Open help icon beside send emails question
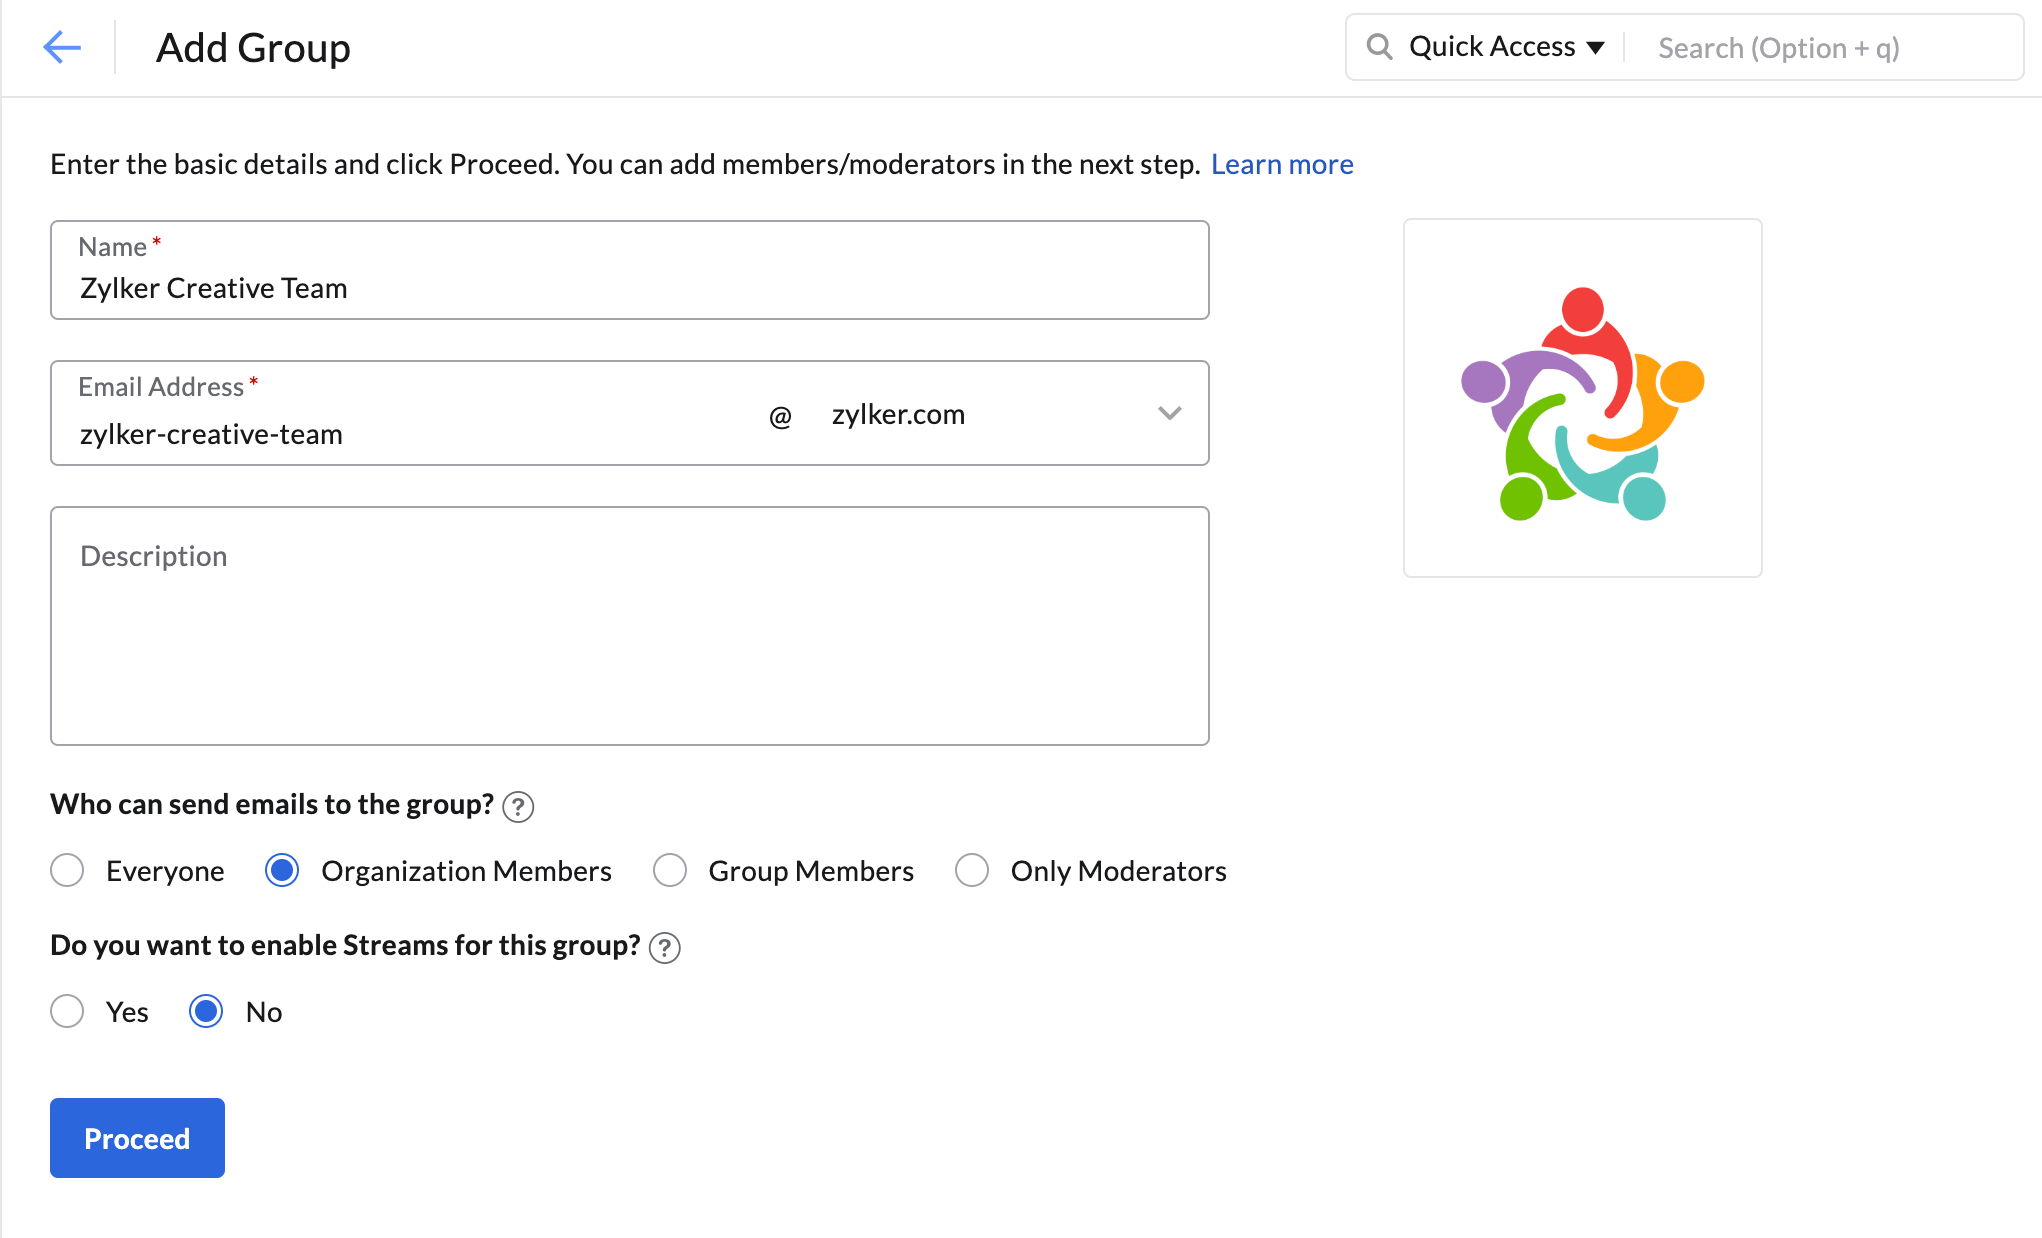 tap(518, 806)
